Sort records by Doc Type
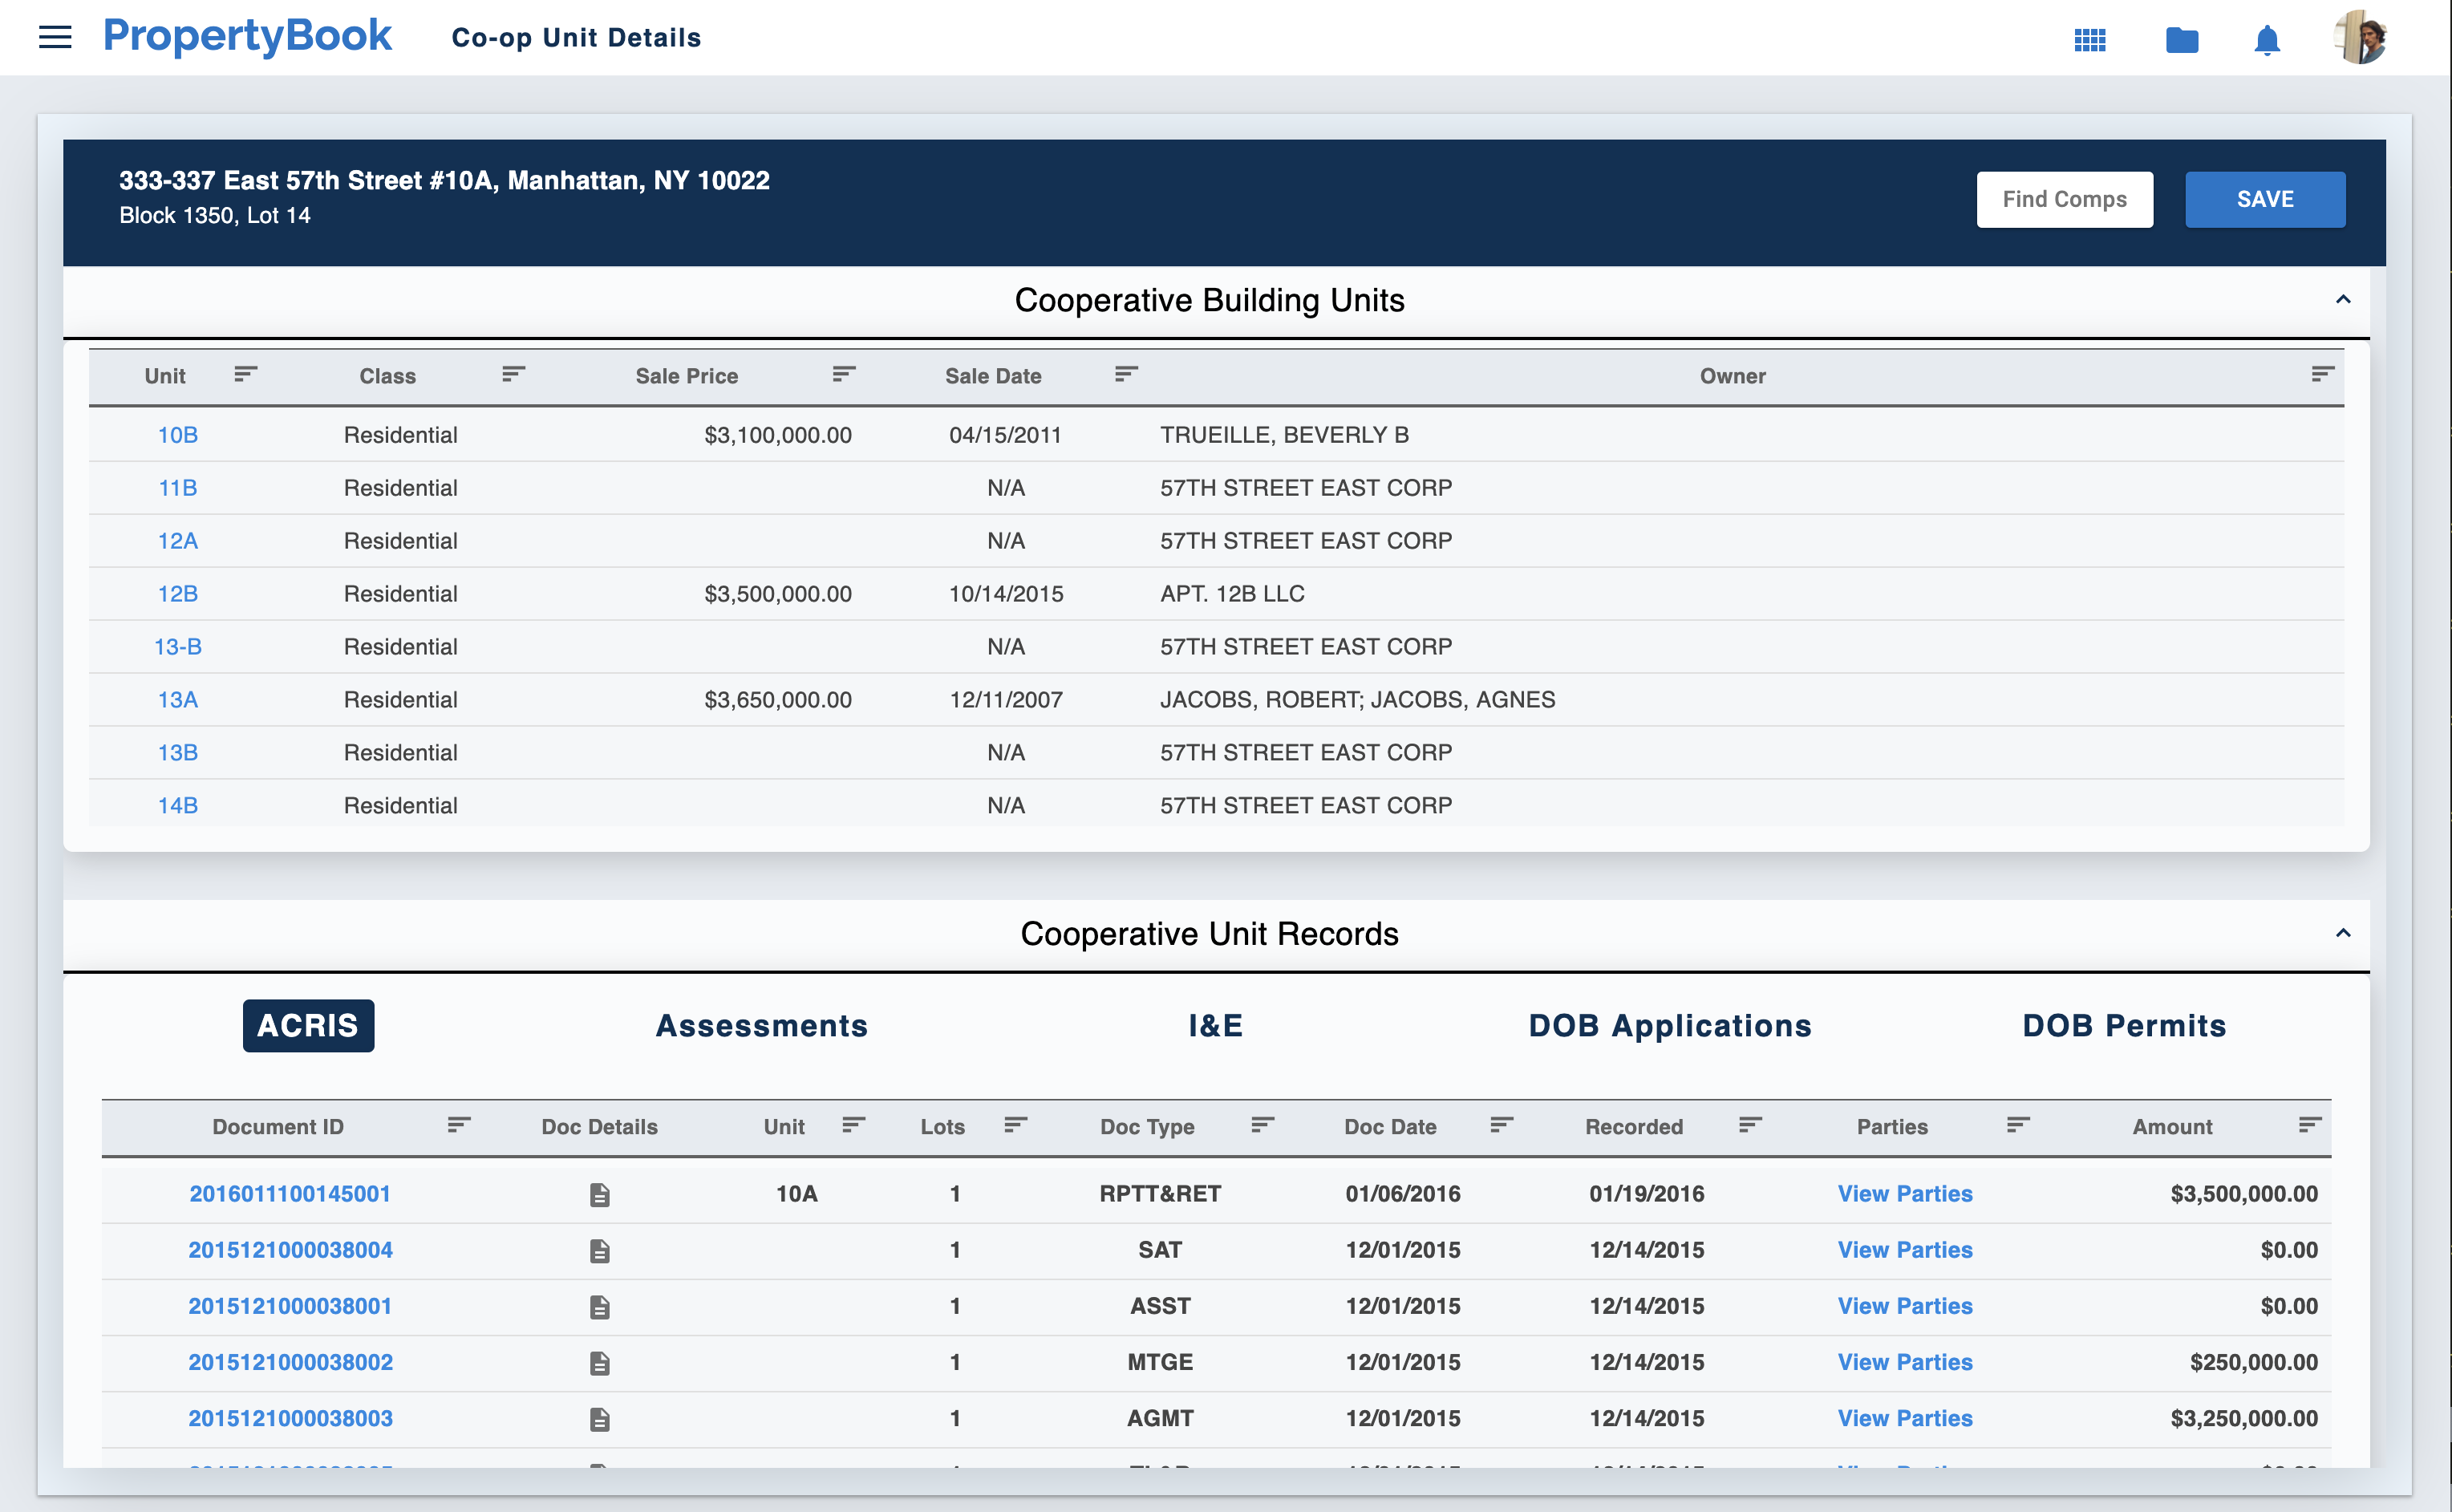Viewport: 2452px width, 1512px height. [1263, 1125]
